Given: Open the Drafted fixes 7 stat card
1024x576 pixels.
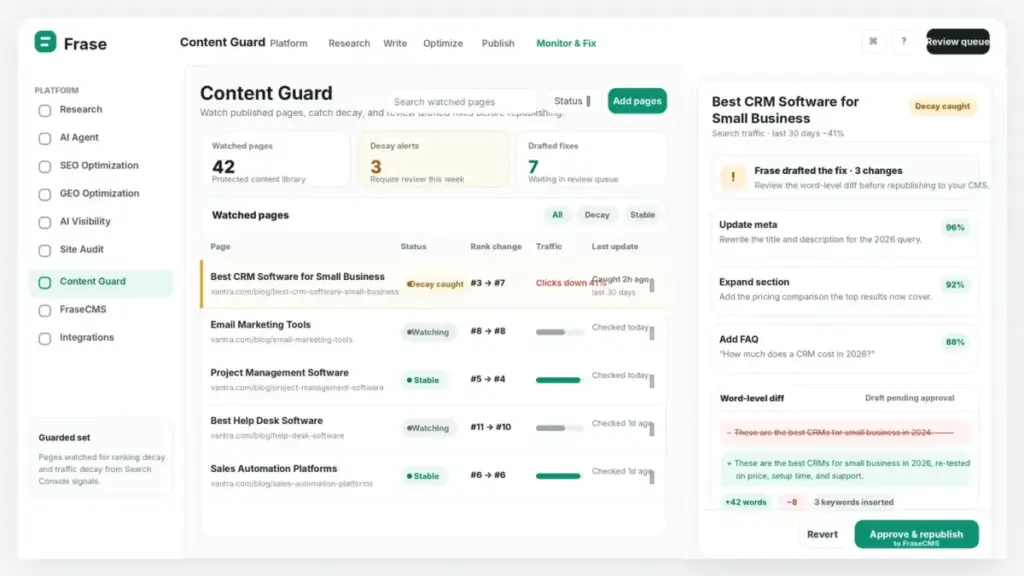Looking at the screenshot, I should click(592, 160).
